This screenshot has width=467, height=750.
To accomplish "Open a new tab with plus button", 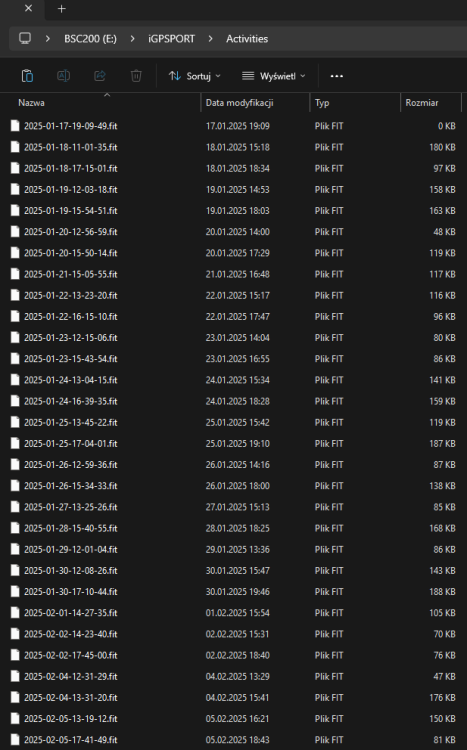I will [61, 9].
